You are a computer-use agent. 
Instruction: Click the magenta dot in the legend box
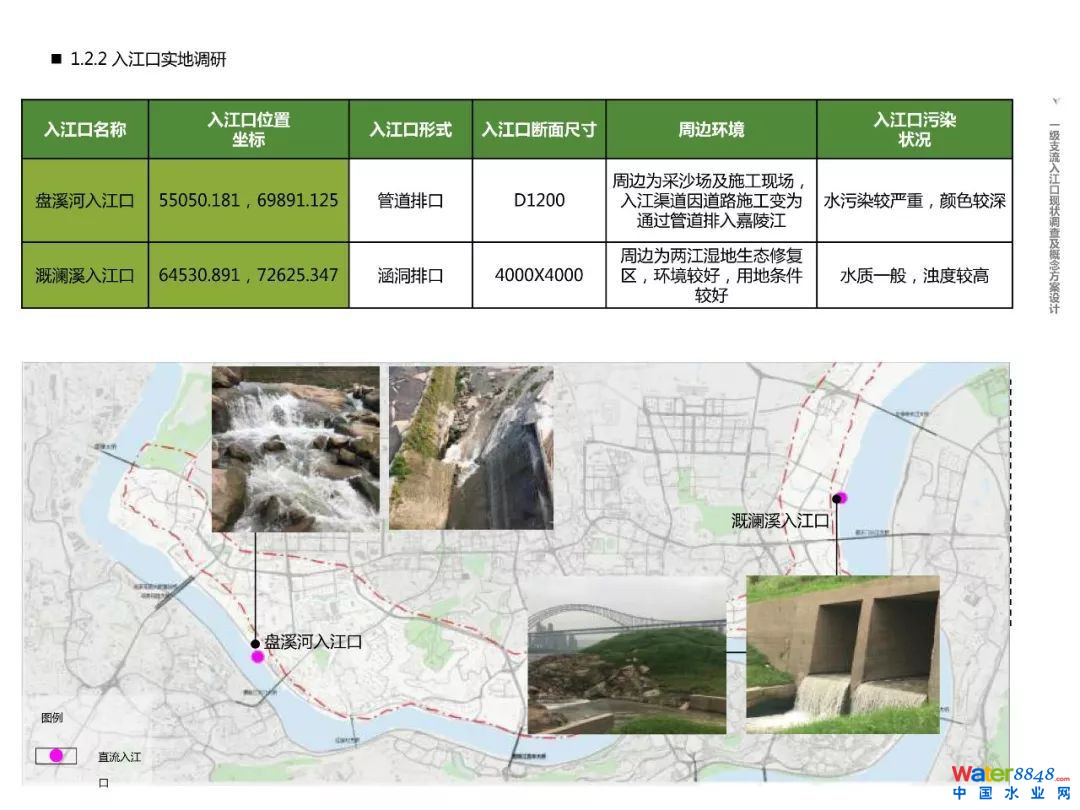pyautogui.click(x=56, y=755)
